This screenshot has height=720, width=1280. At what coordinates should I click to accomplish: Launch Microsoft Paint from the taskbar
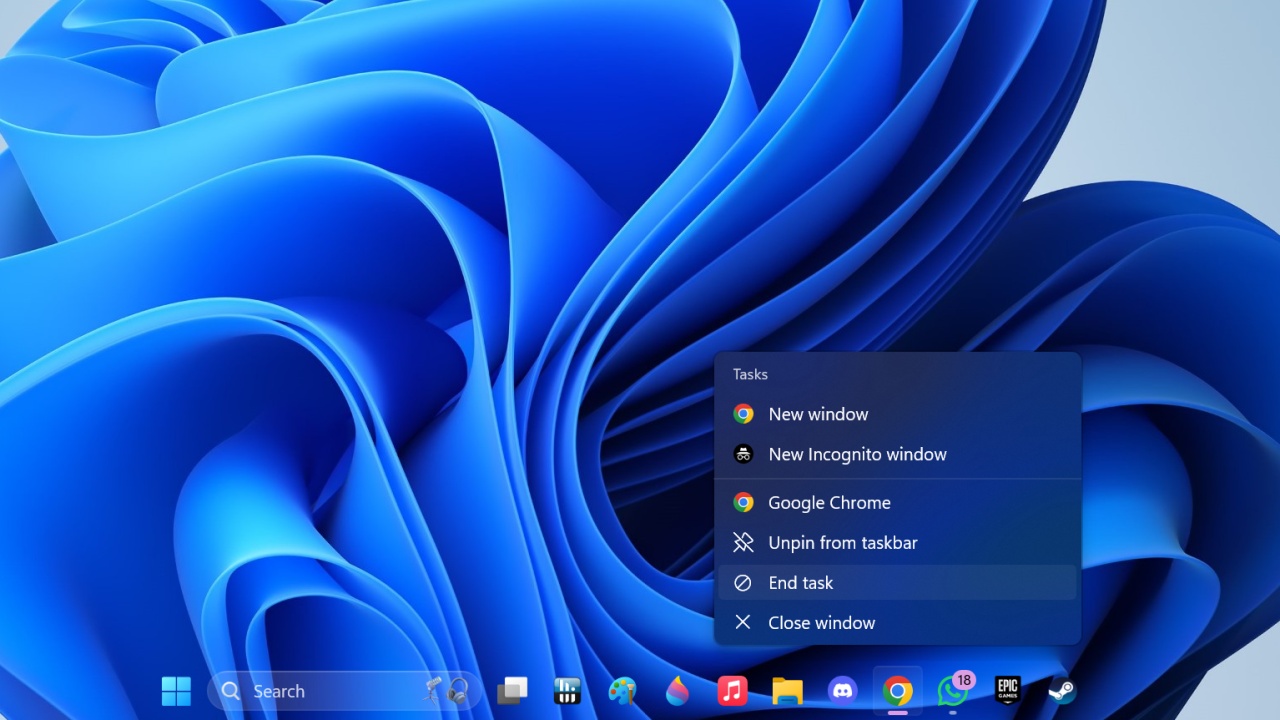622,690
